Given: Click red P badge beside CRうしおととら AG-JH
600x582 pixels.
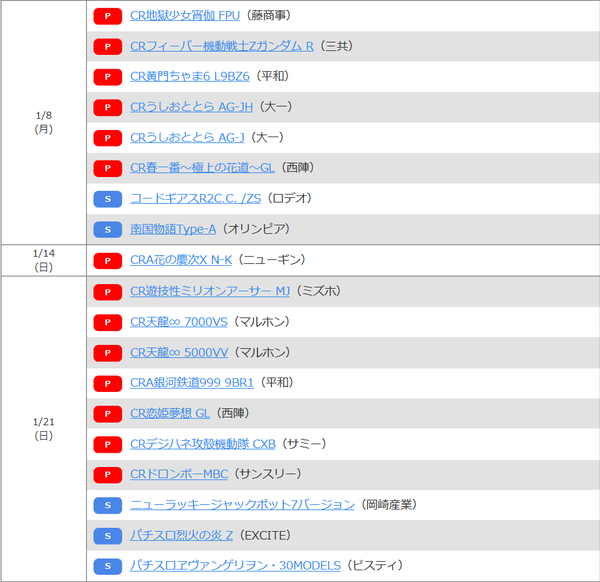Looking at the screenshot, I should pos(108,108).
